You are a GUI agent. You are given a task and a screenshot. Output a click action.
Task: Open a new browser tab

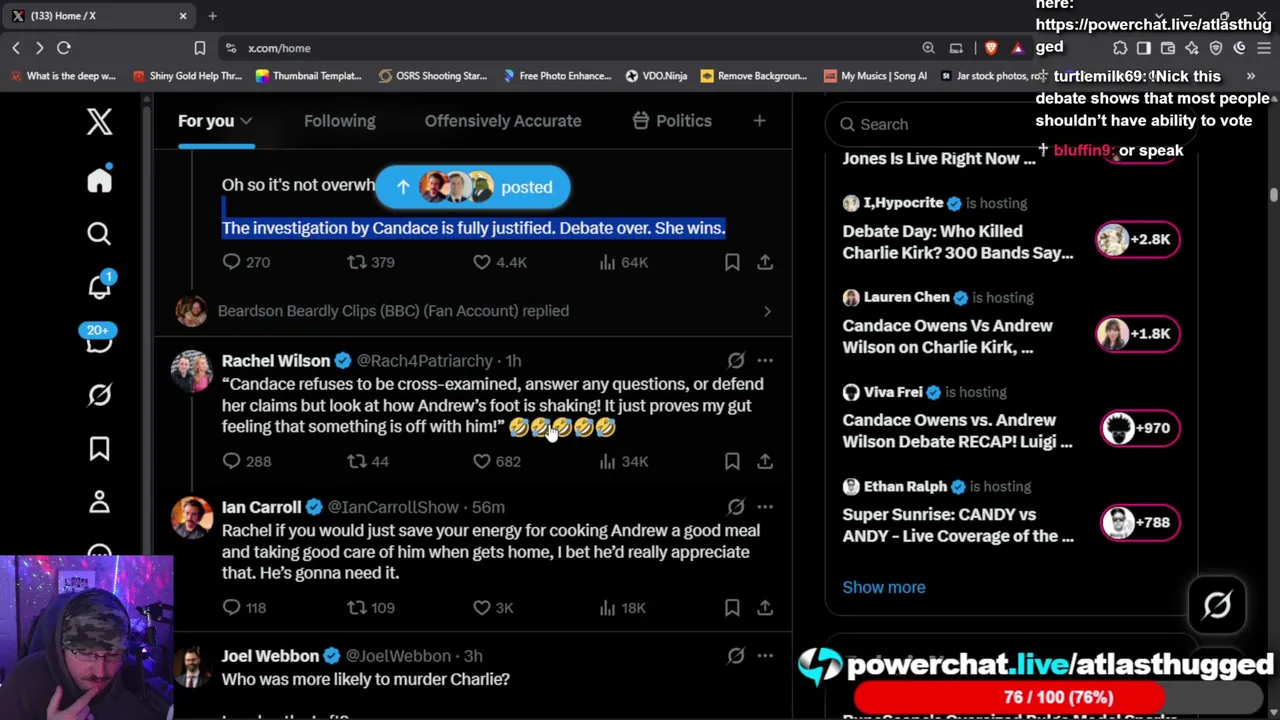(x=212, y=16)
